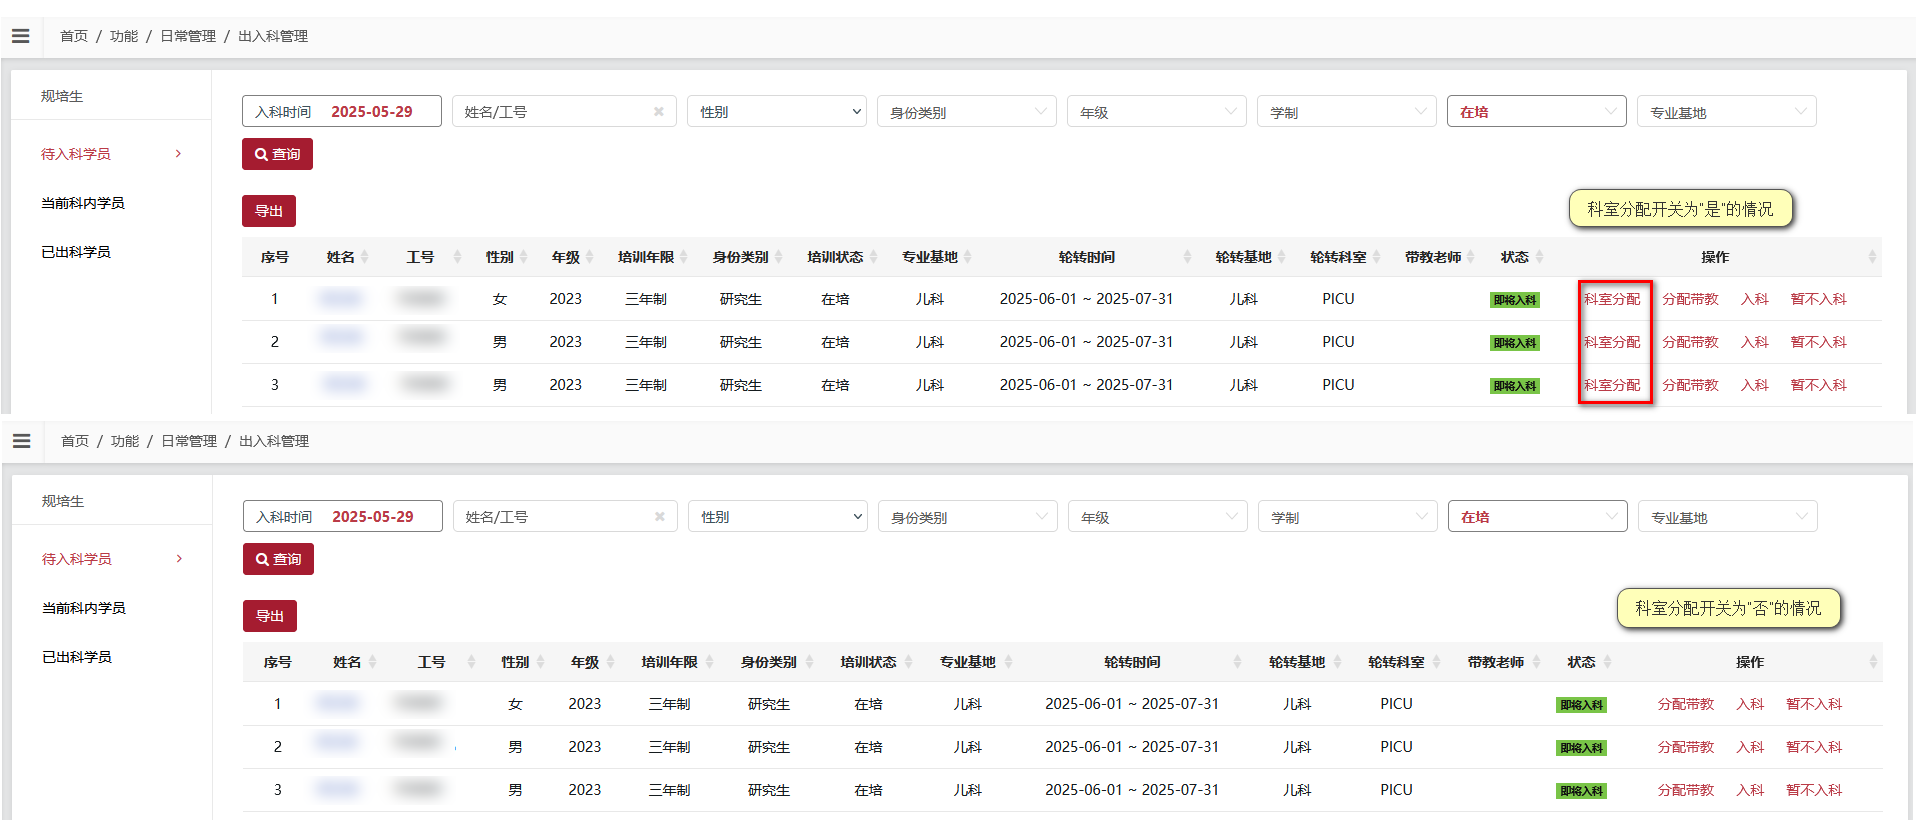Sort lower table by 年级 column icon

tap(609, 662)
